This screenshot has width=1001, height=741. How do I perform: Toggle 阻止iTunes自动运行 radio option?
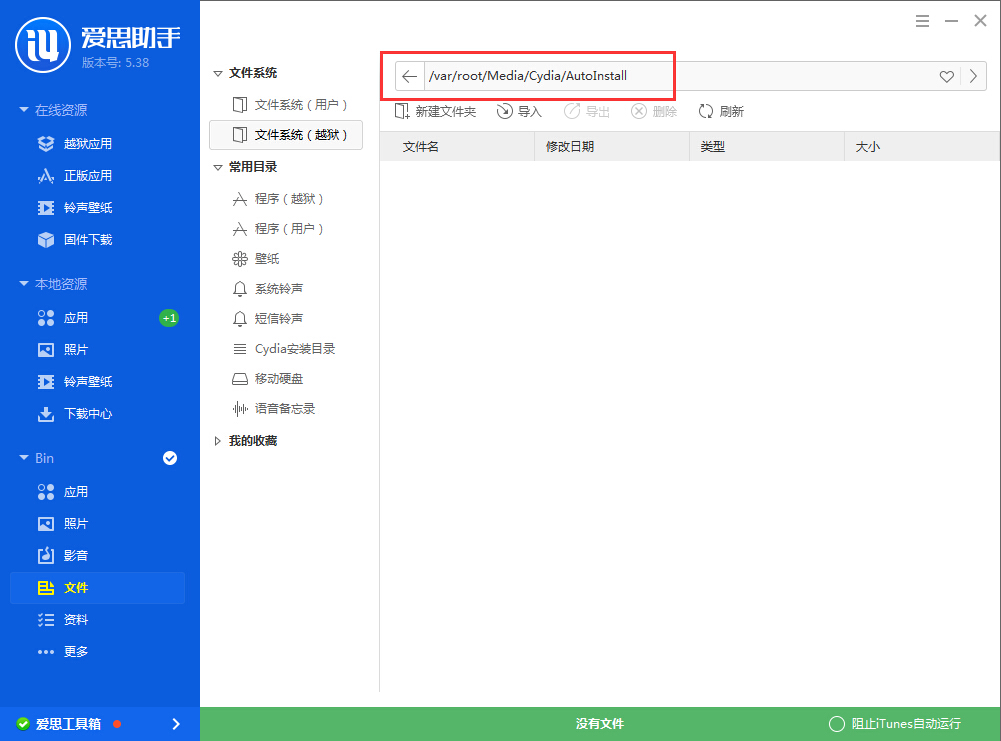click(837, 724)
